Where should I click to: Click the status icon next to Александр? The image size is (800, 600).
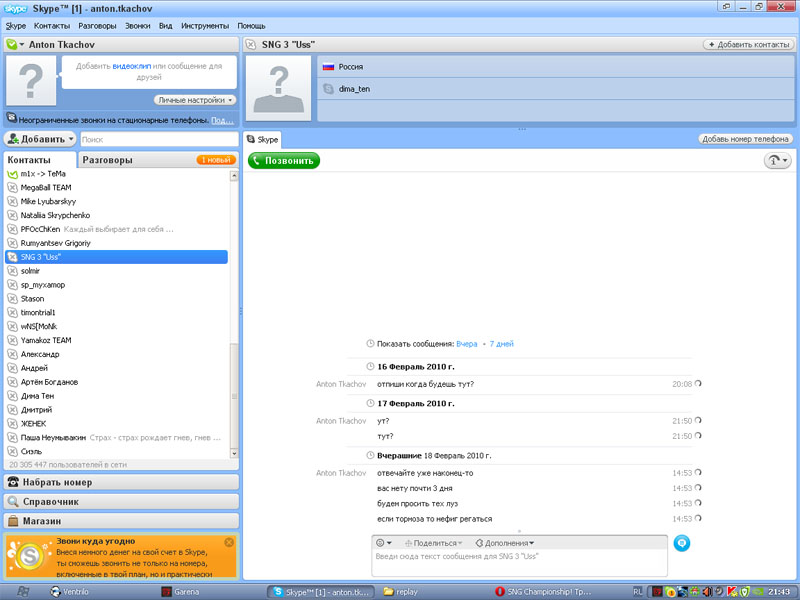coord(13,354)
